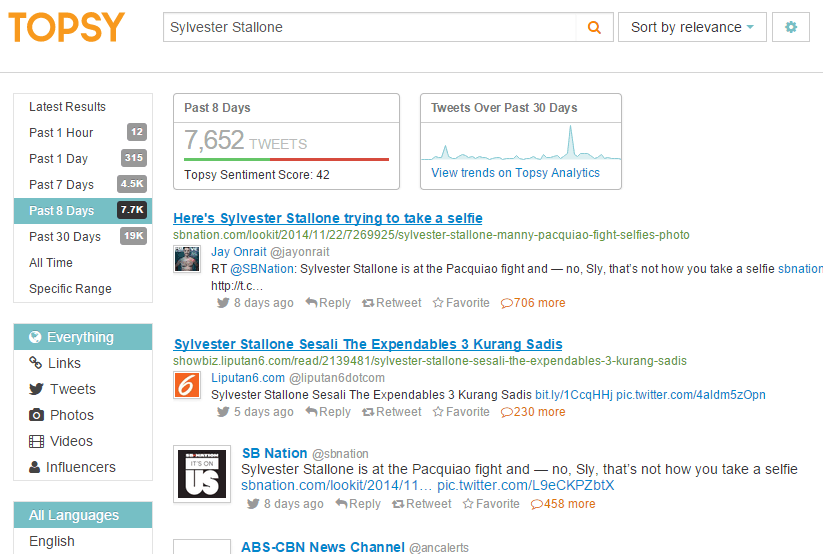Click the 30-day tweets trend chart
Screen dimensions: 823x554
tap(521, 142)
